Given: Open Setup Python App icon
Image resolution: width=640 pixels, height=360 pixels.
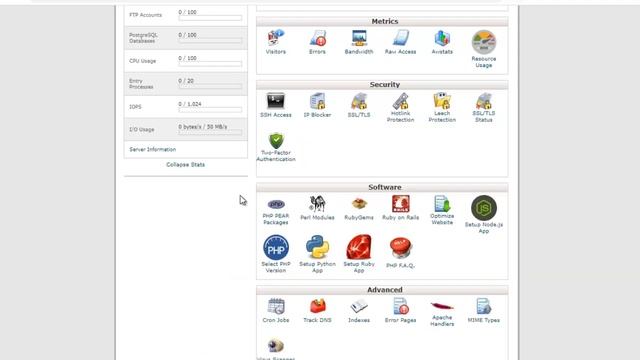Looking at the screenshot, I should point(318,247).
